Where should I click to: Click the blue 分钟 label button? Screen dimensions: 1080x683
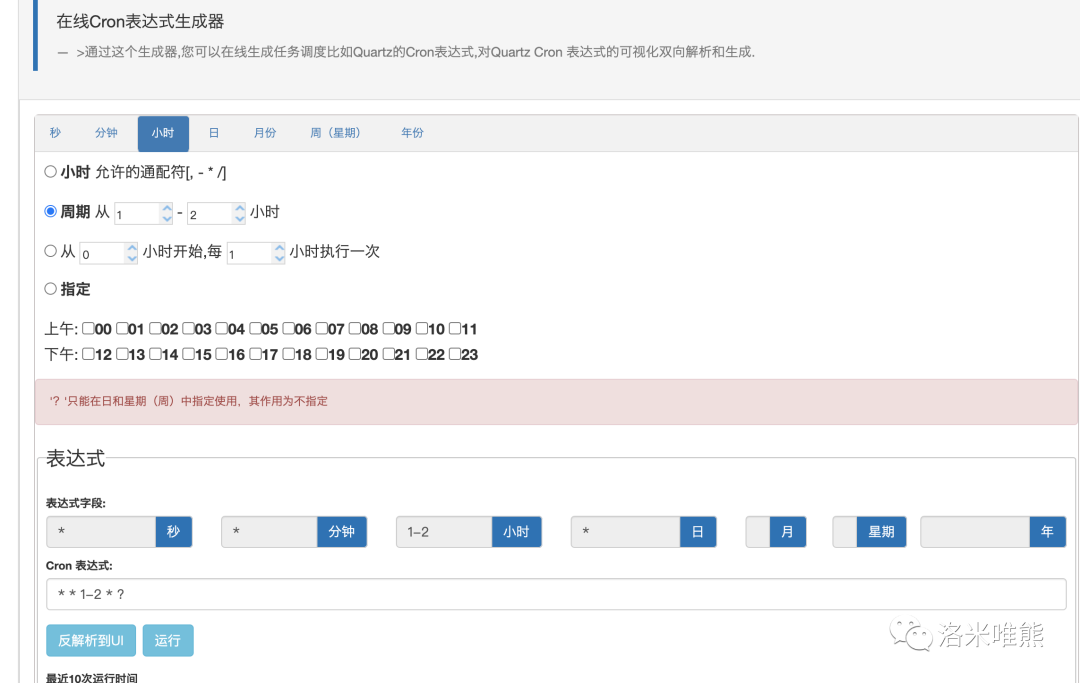coord(342,532)
